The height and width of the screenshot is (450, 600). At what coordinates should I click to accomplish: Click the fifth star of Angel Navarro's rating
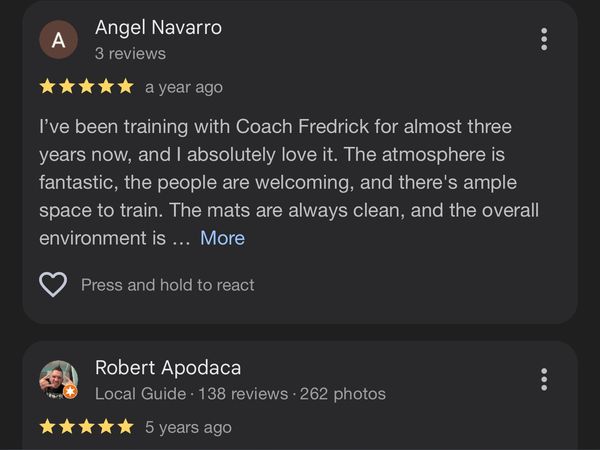coord(125,87)
